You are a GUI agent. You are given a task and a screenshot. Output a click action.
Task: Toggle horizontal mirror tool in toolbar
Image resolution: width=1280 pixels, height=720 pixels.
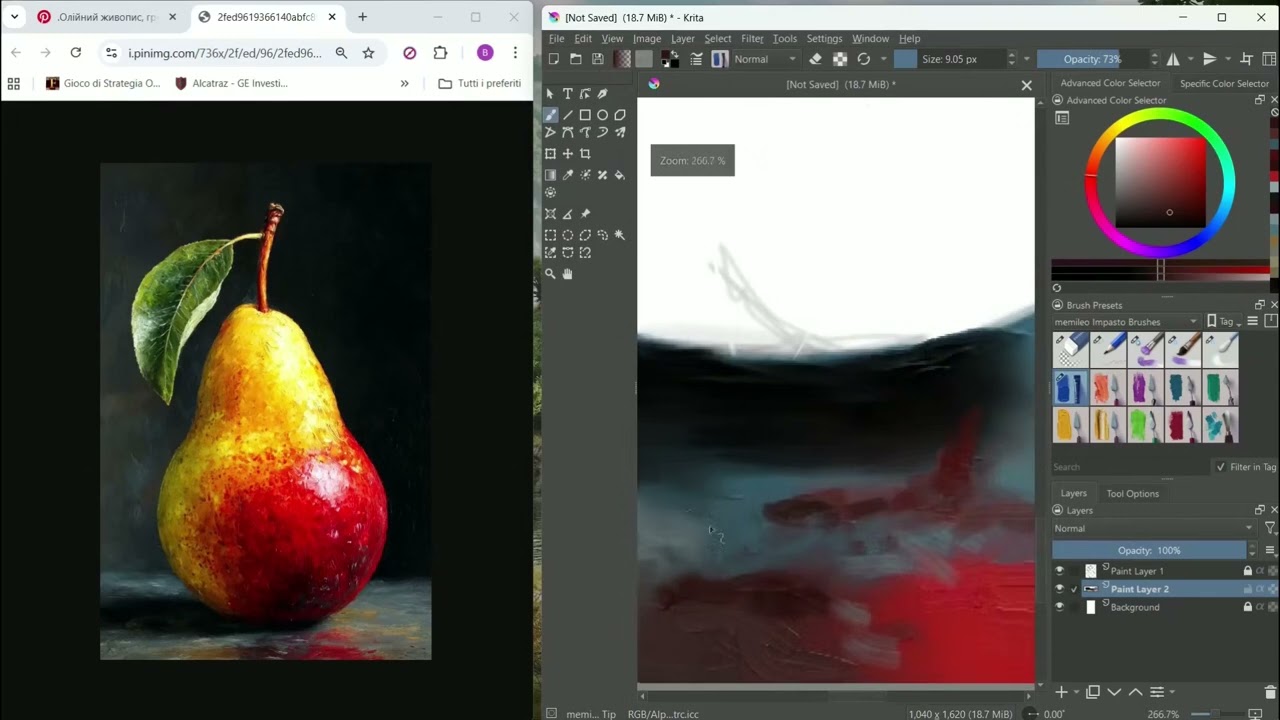pos(1173,59)
